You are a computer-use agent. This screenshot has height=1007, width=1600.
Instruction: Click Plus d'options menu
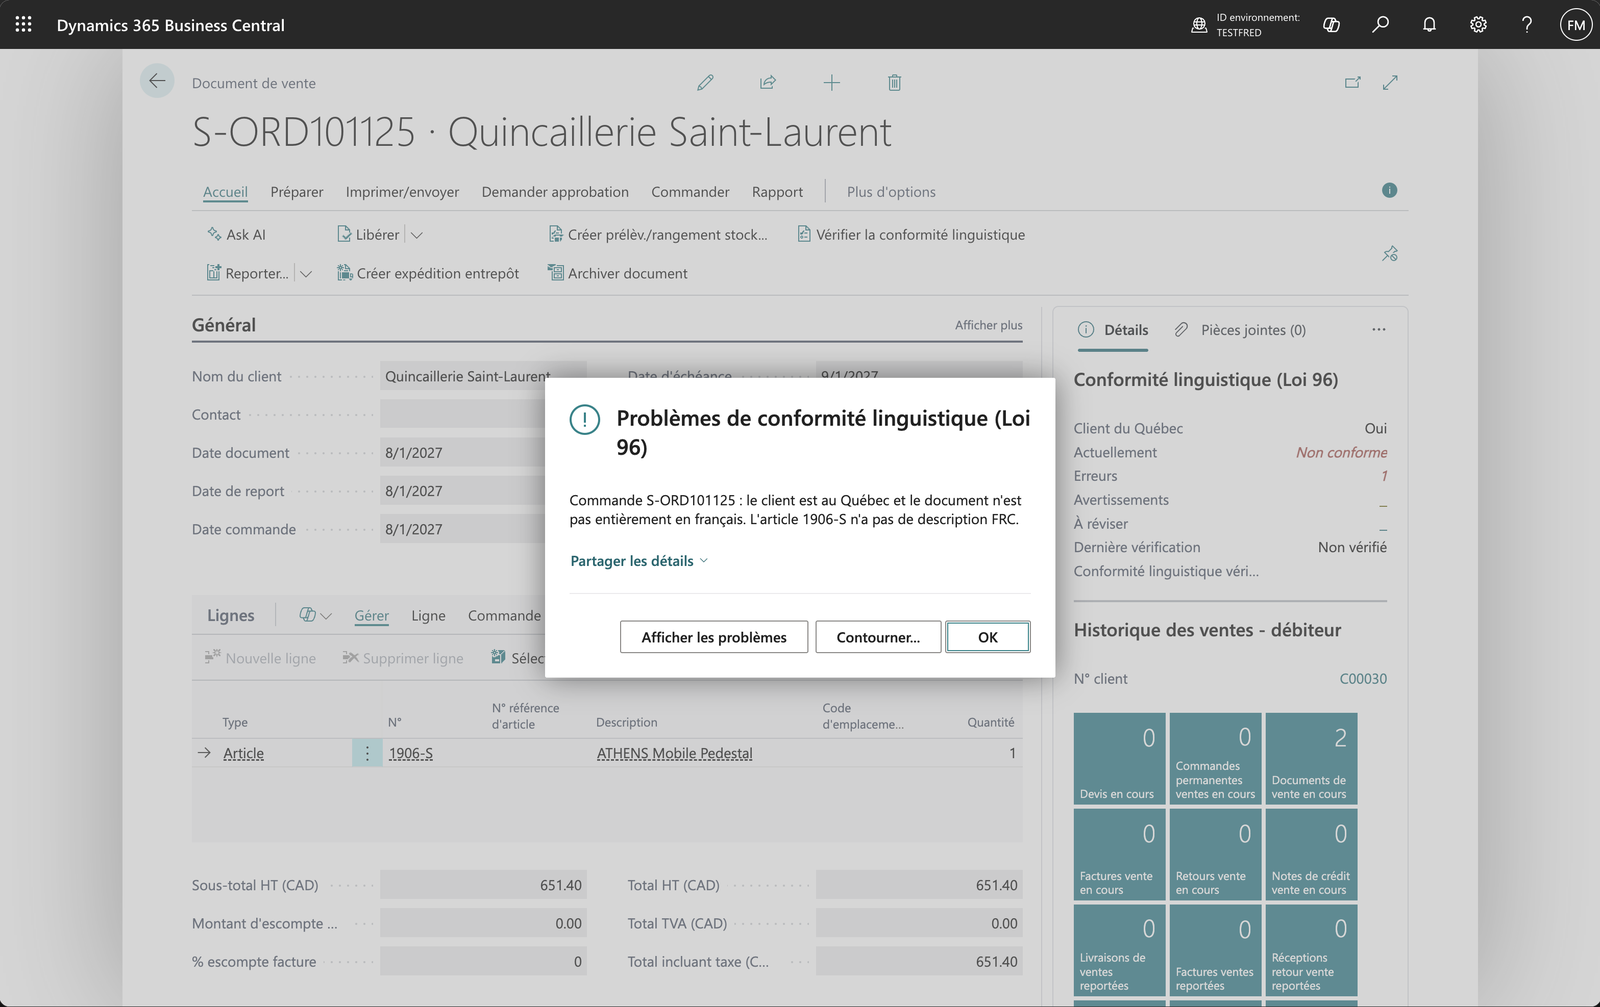tap(891, 192)
